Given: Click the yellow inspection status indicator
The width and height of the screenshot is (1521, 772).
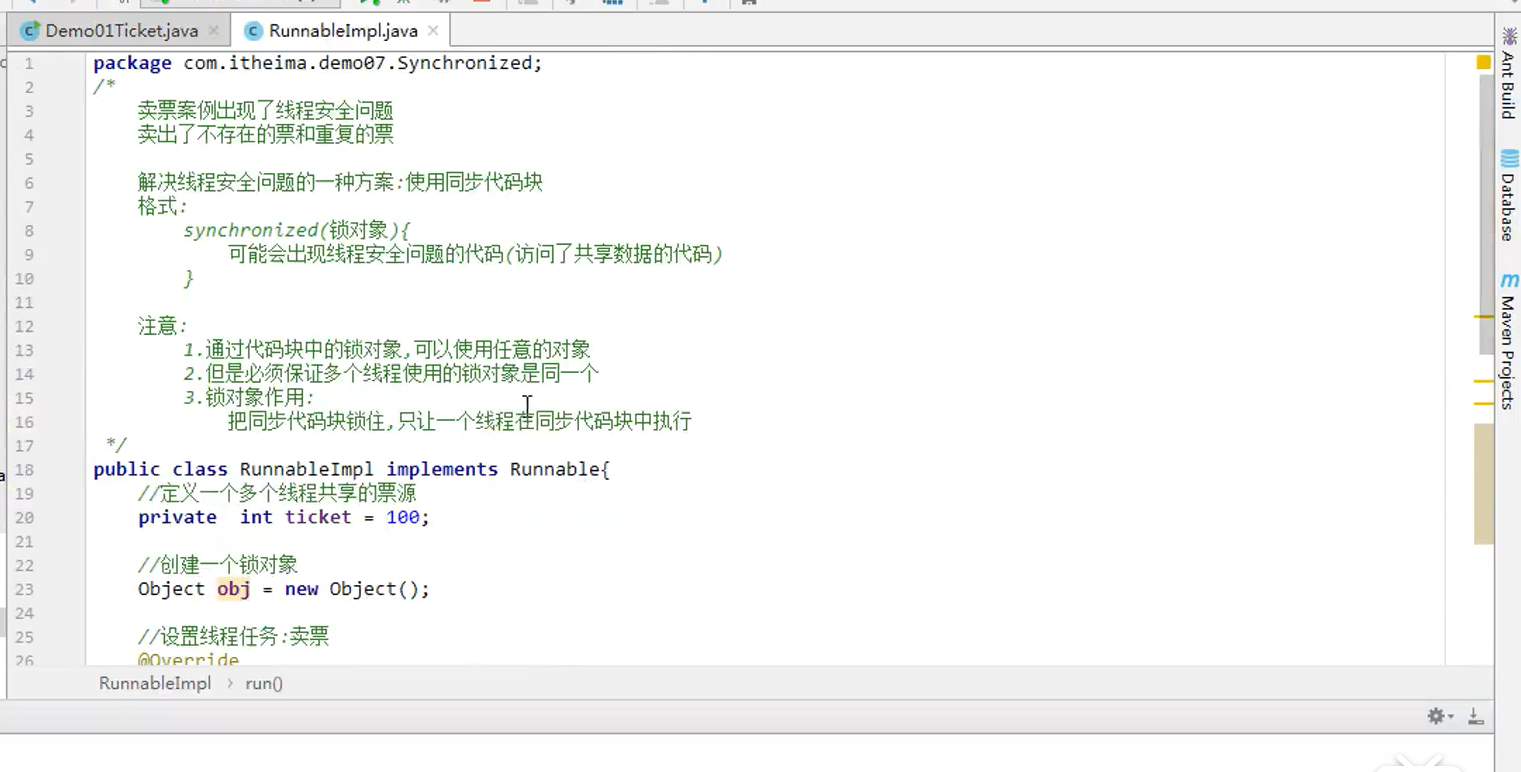Looking at the screenshot, I should [1484, 62].
